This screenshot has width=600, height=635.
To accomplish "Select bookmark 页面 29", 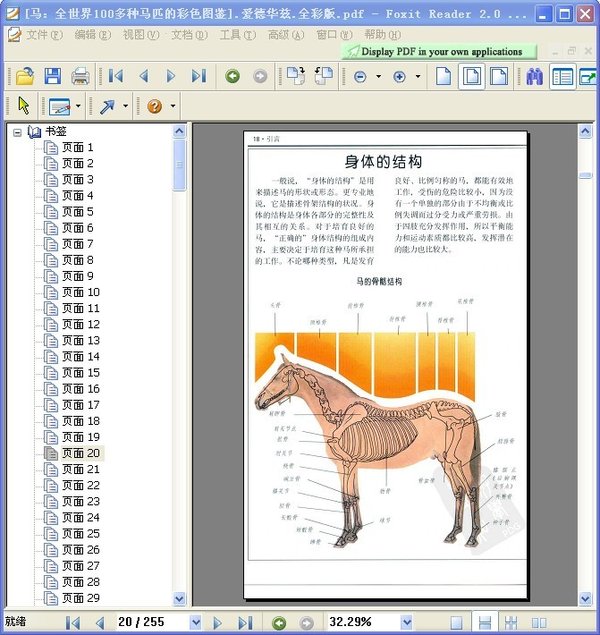I will pyautogui.click(x=81, y=598).
